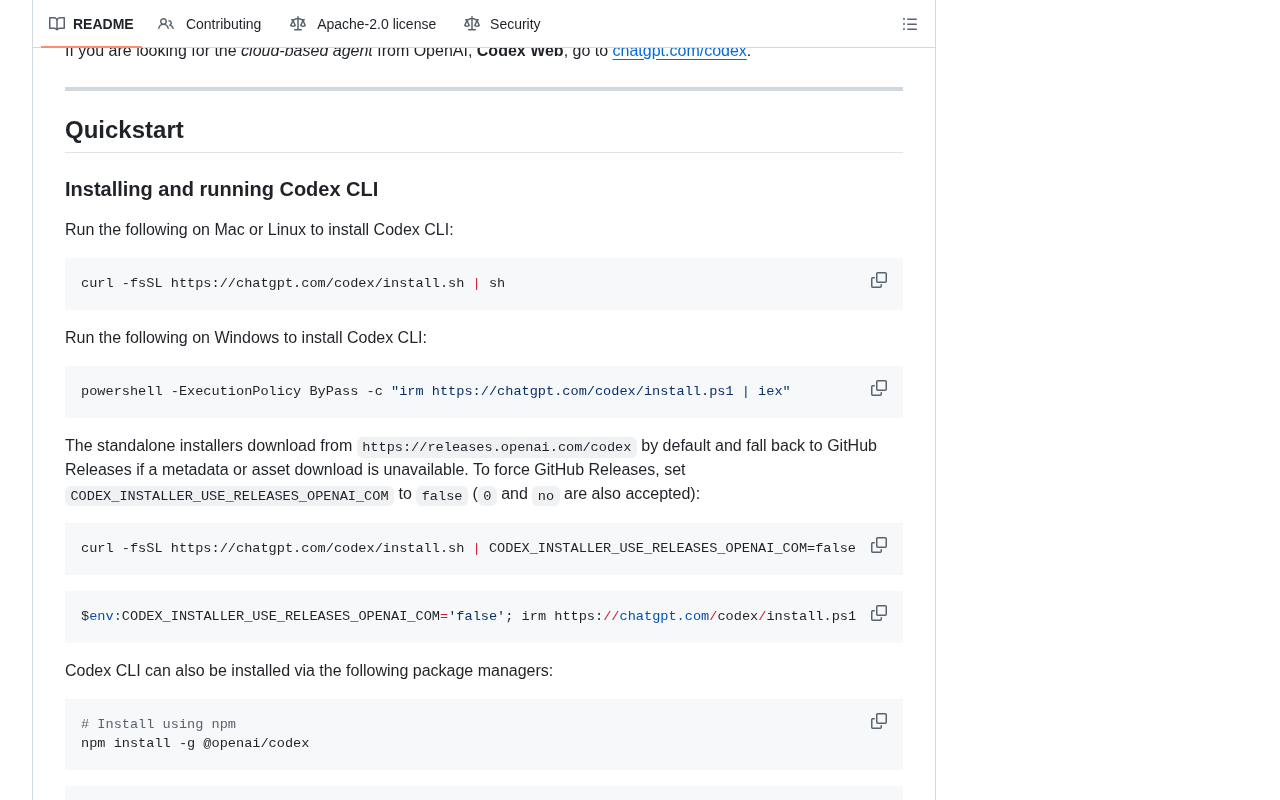Open the Security tab
The width and height of the screenshot is (1280, 800).
(502, 24)
